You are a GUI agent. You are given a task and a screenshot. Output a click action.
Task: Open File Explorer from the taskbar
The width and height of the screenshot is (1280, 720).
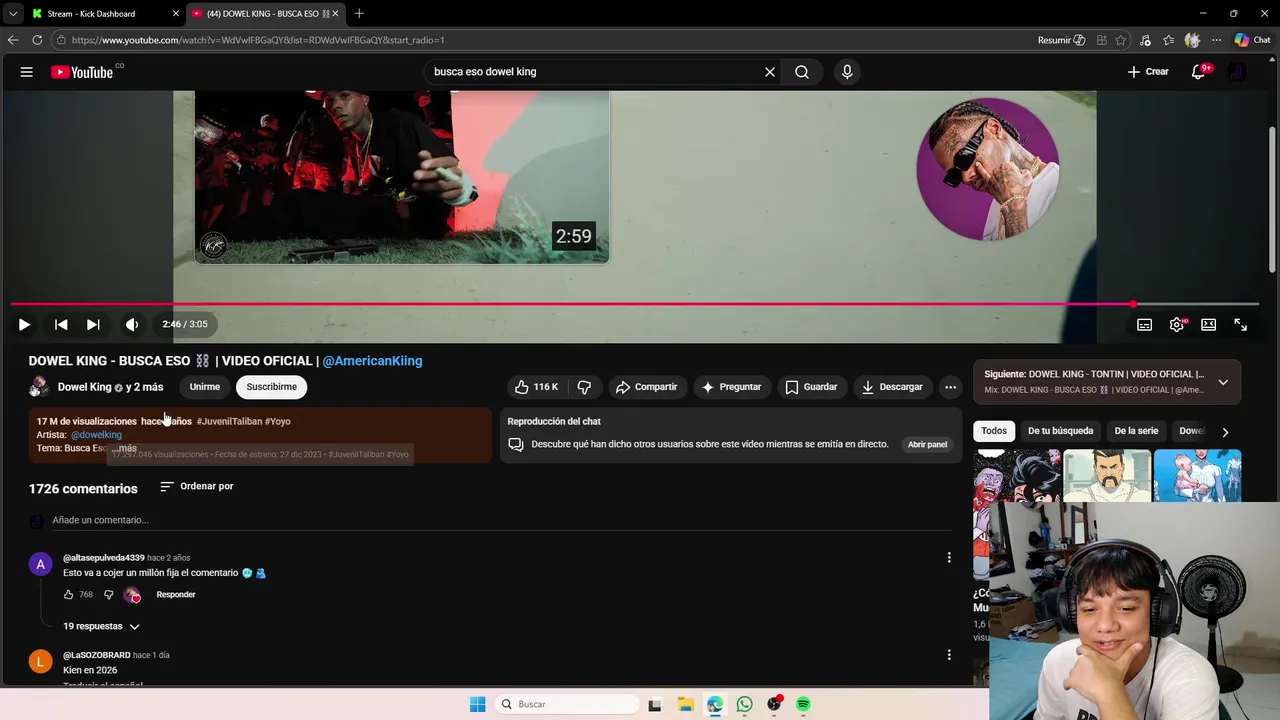coord(685,704)
